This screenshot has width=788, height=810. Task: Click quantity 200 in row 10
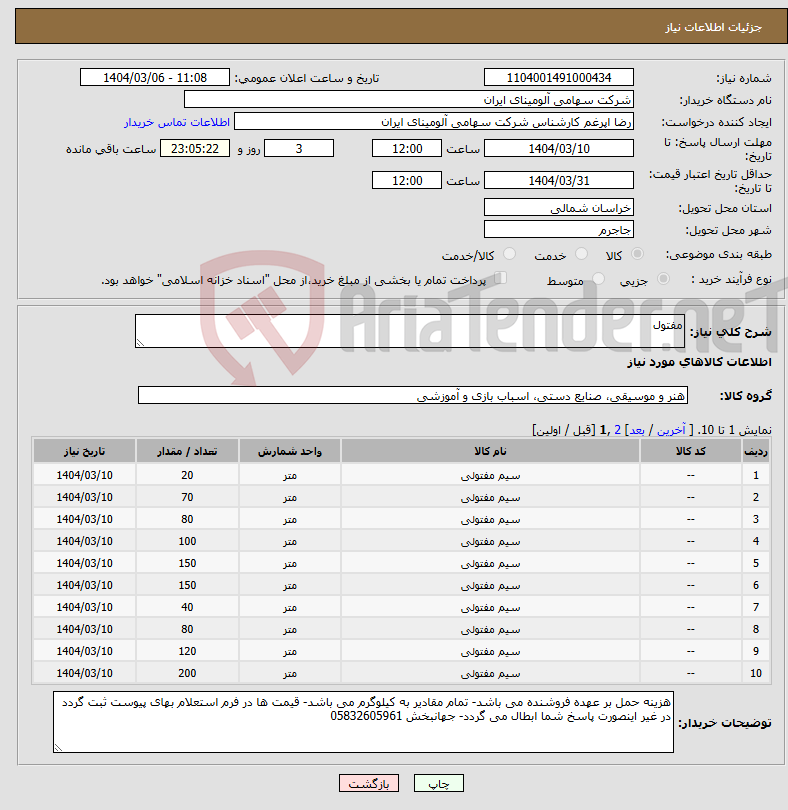click(187, 673)
